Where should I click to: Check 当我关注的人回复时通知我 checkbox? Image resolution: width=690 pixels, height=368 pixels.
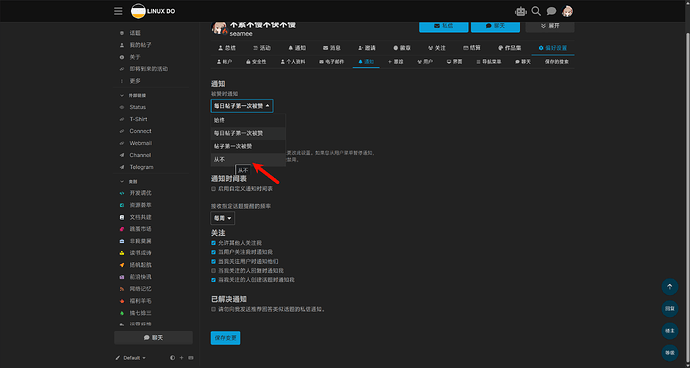[x=213, y=271]
